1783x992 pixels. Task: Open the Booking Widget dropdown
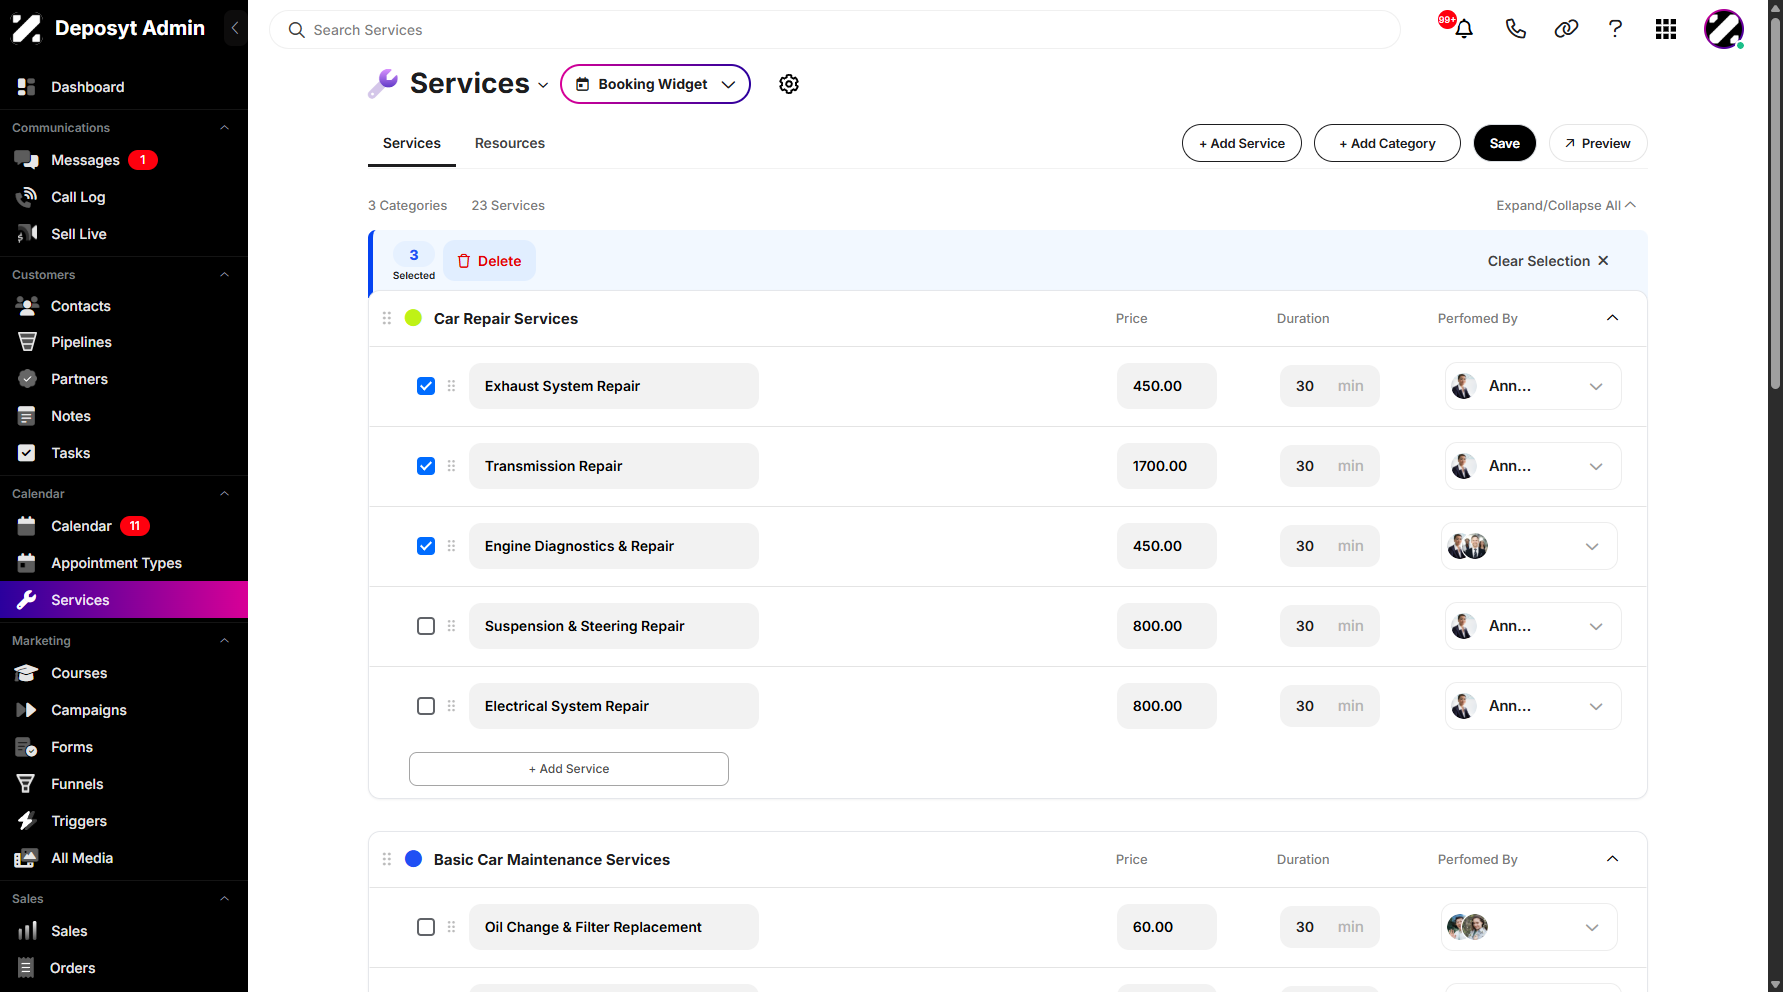point(655,84)
